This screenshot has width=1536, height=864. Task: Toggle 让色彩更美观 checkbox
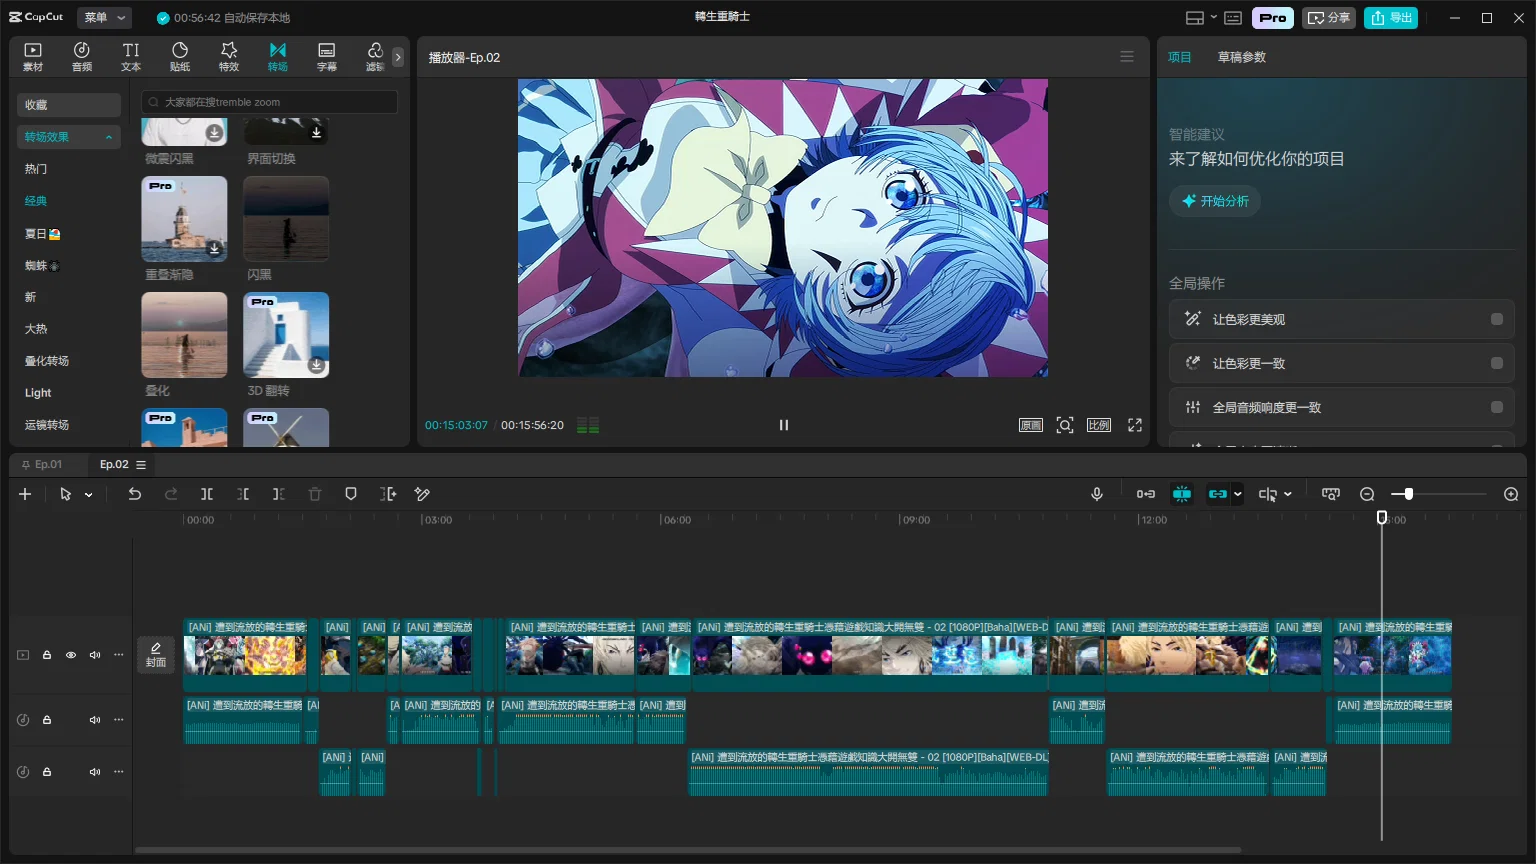point(1497,319)
